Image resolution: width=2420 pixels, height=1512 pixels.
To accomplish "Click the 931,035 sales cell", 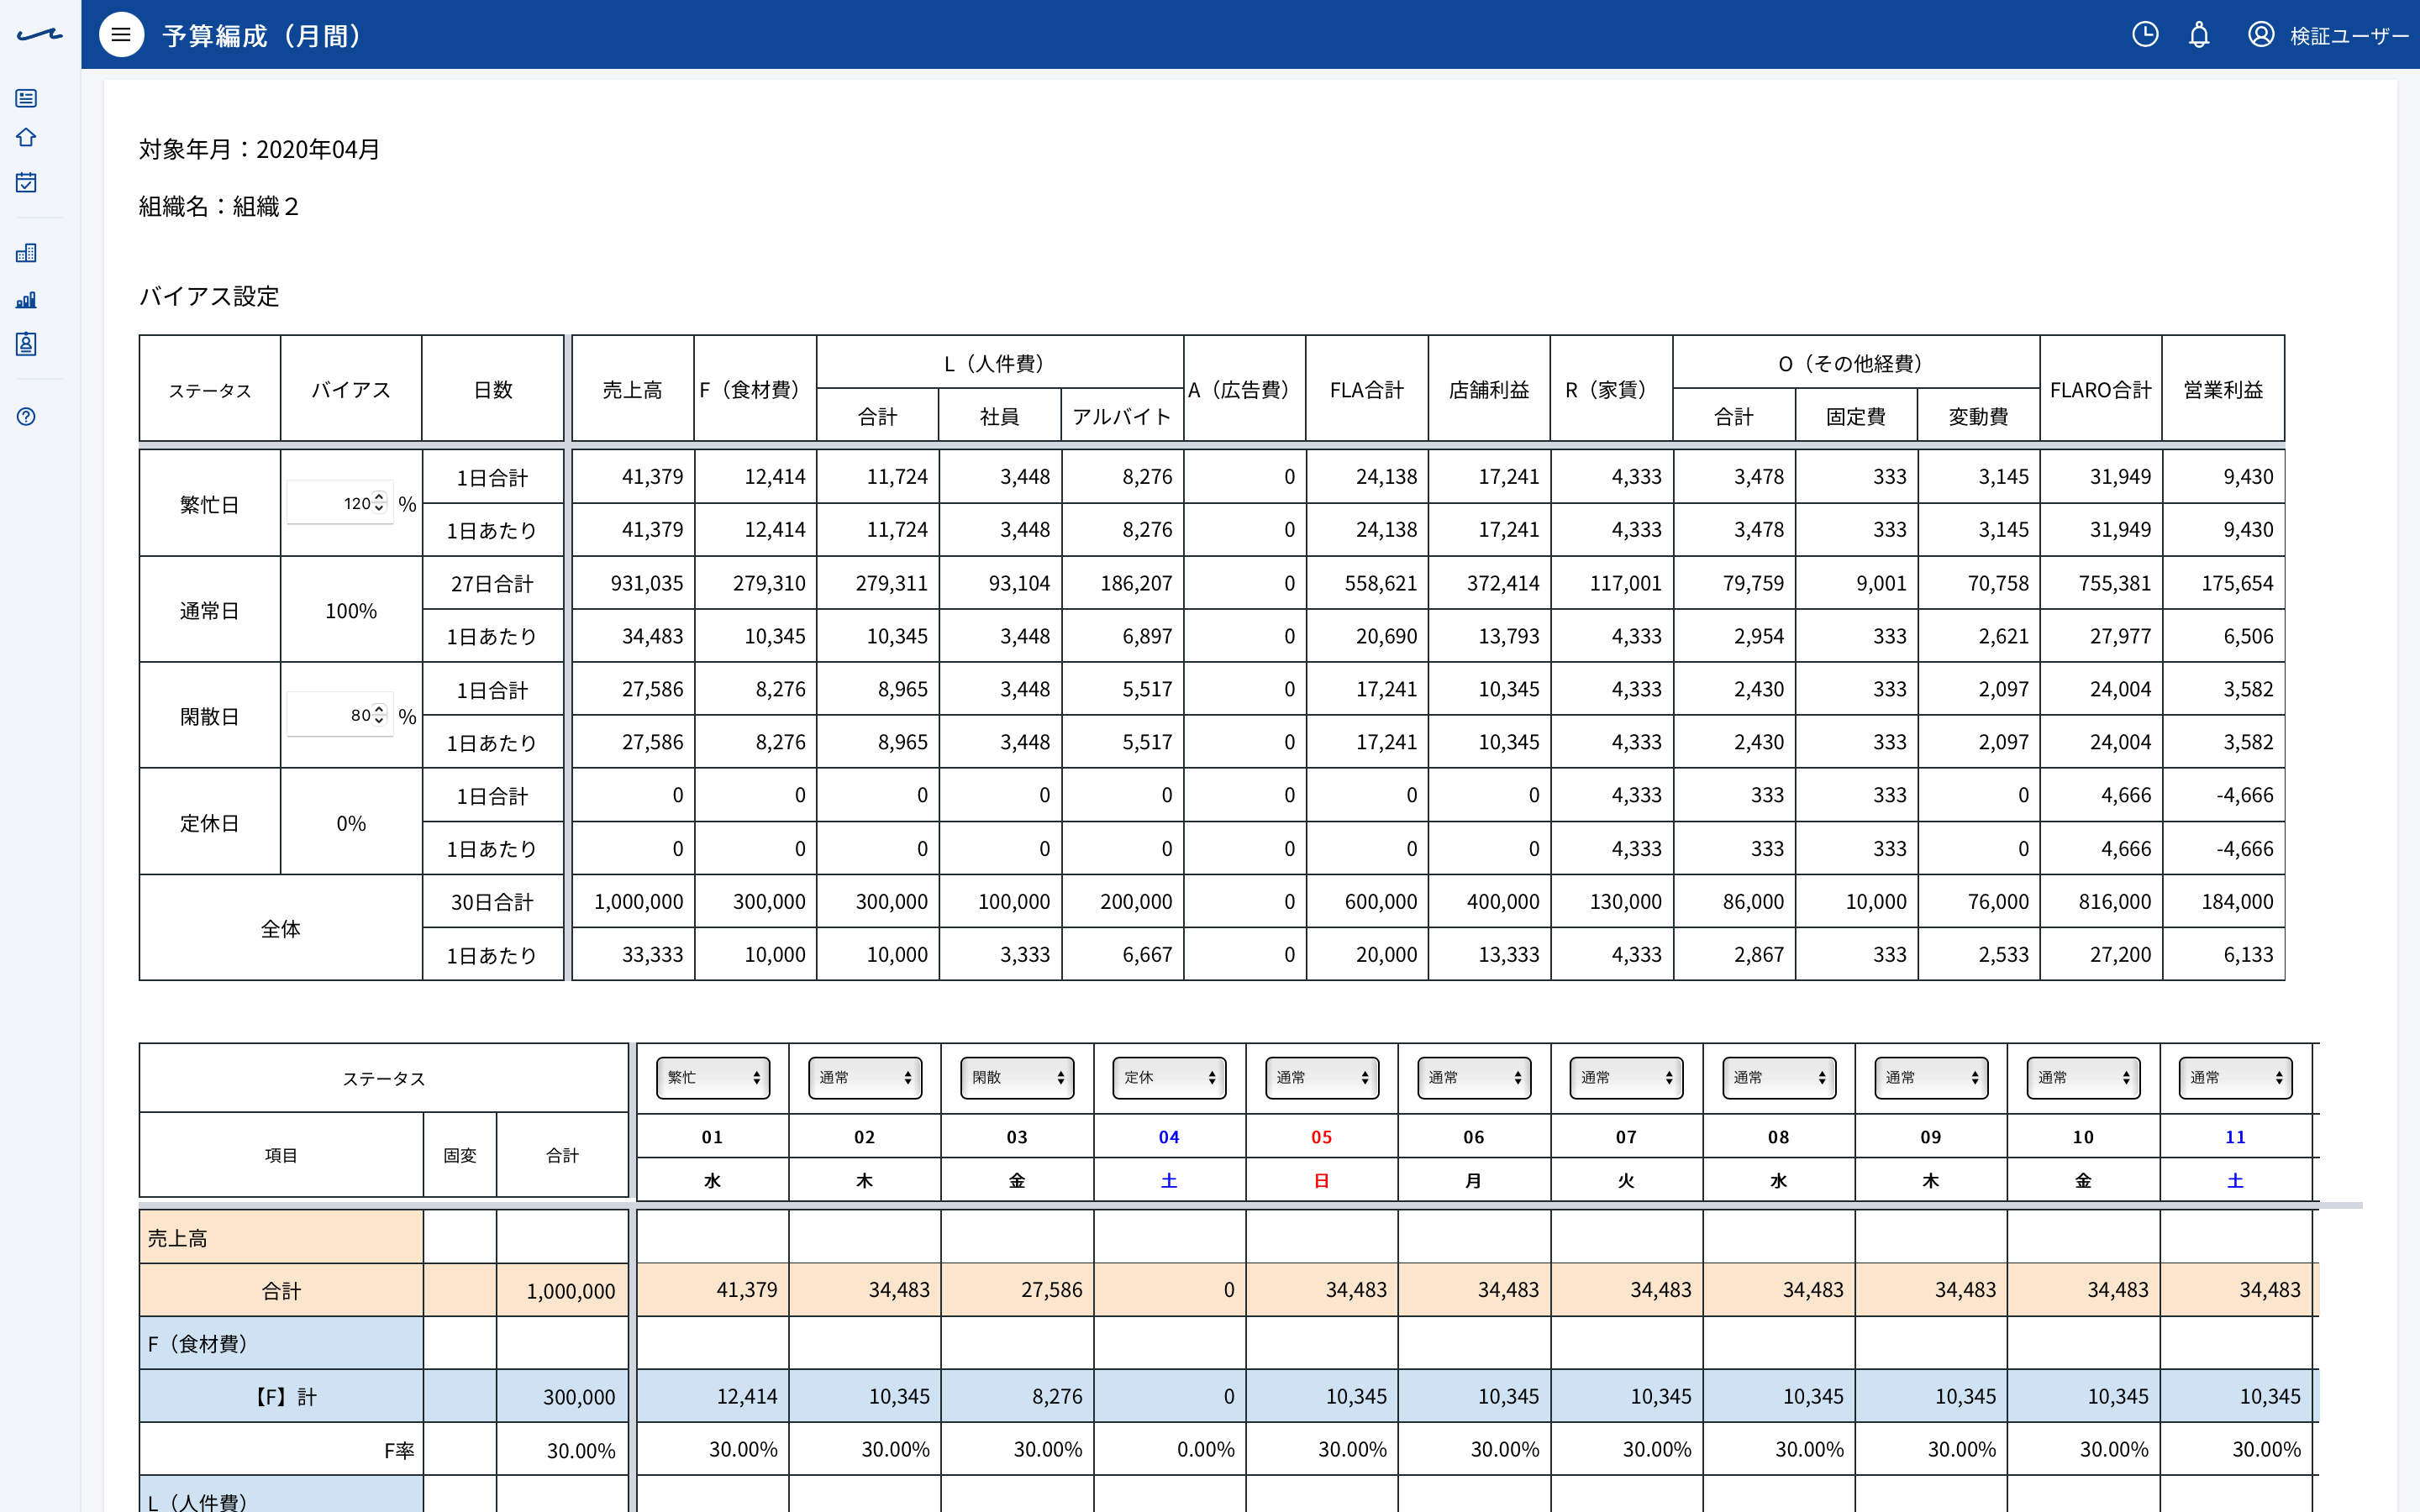I will tap(633, 583).
